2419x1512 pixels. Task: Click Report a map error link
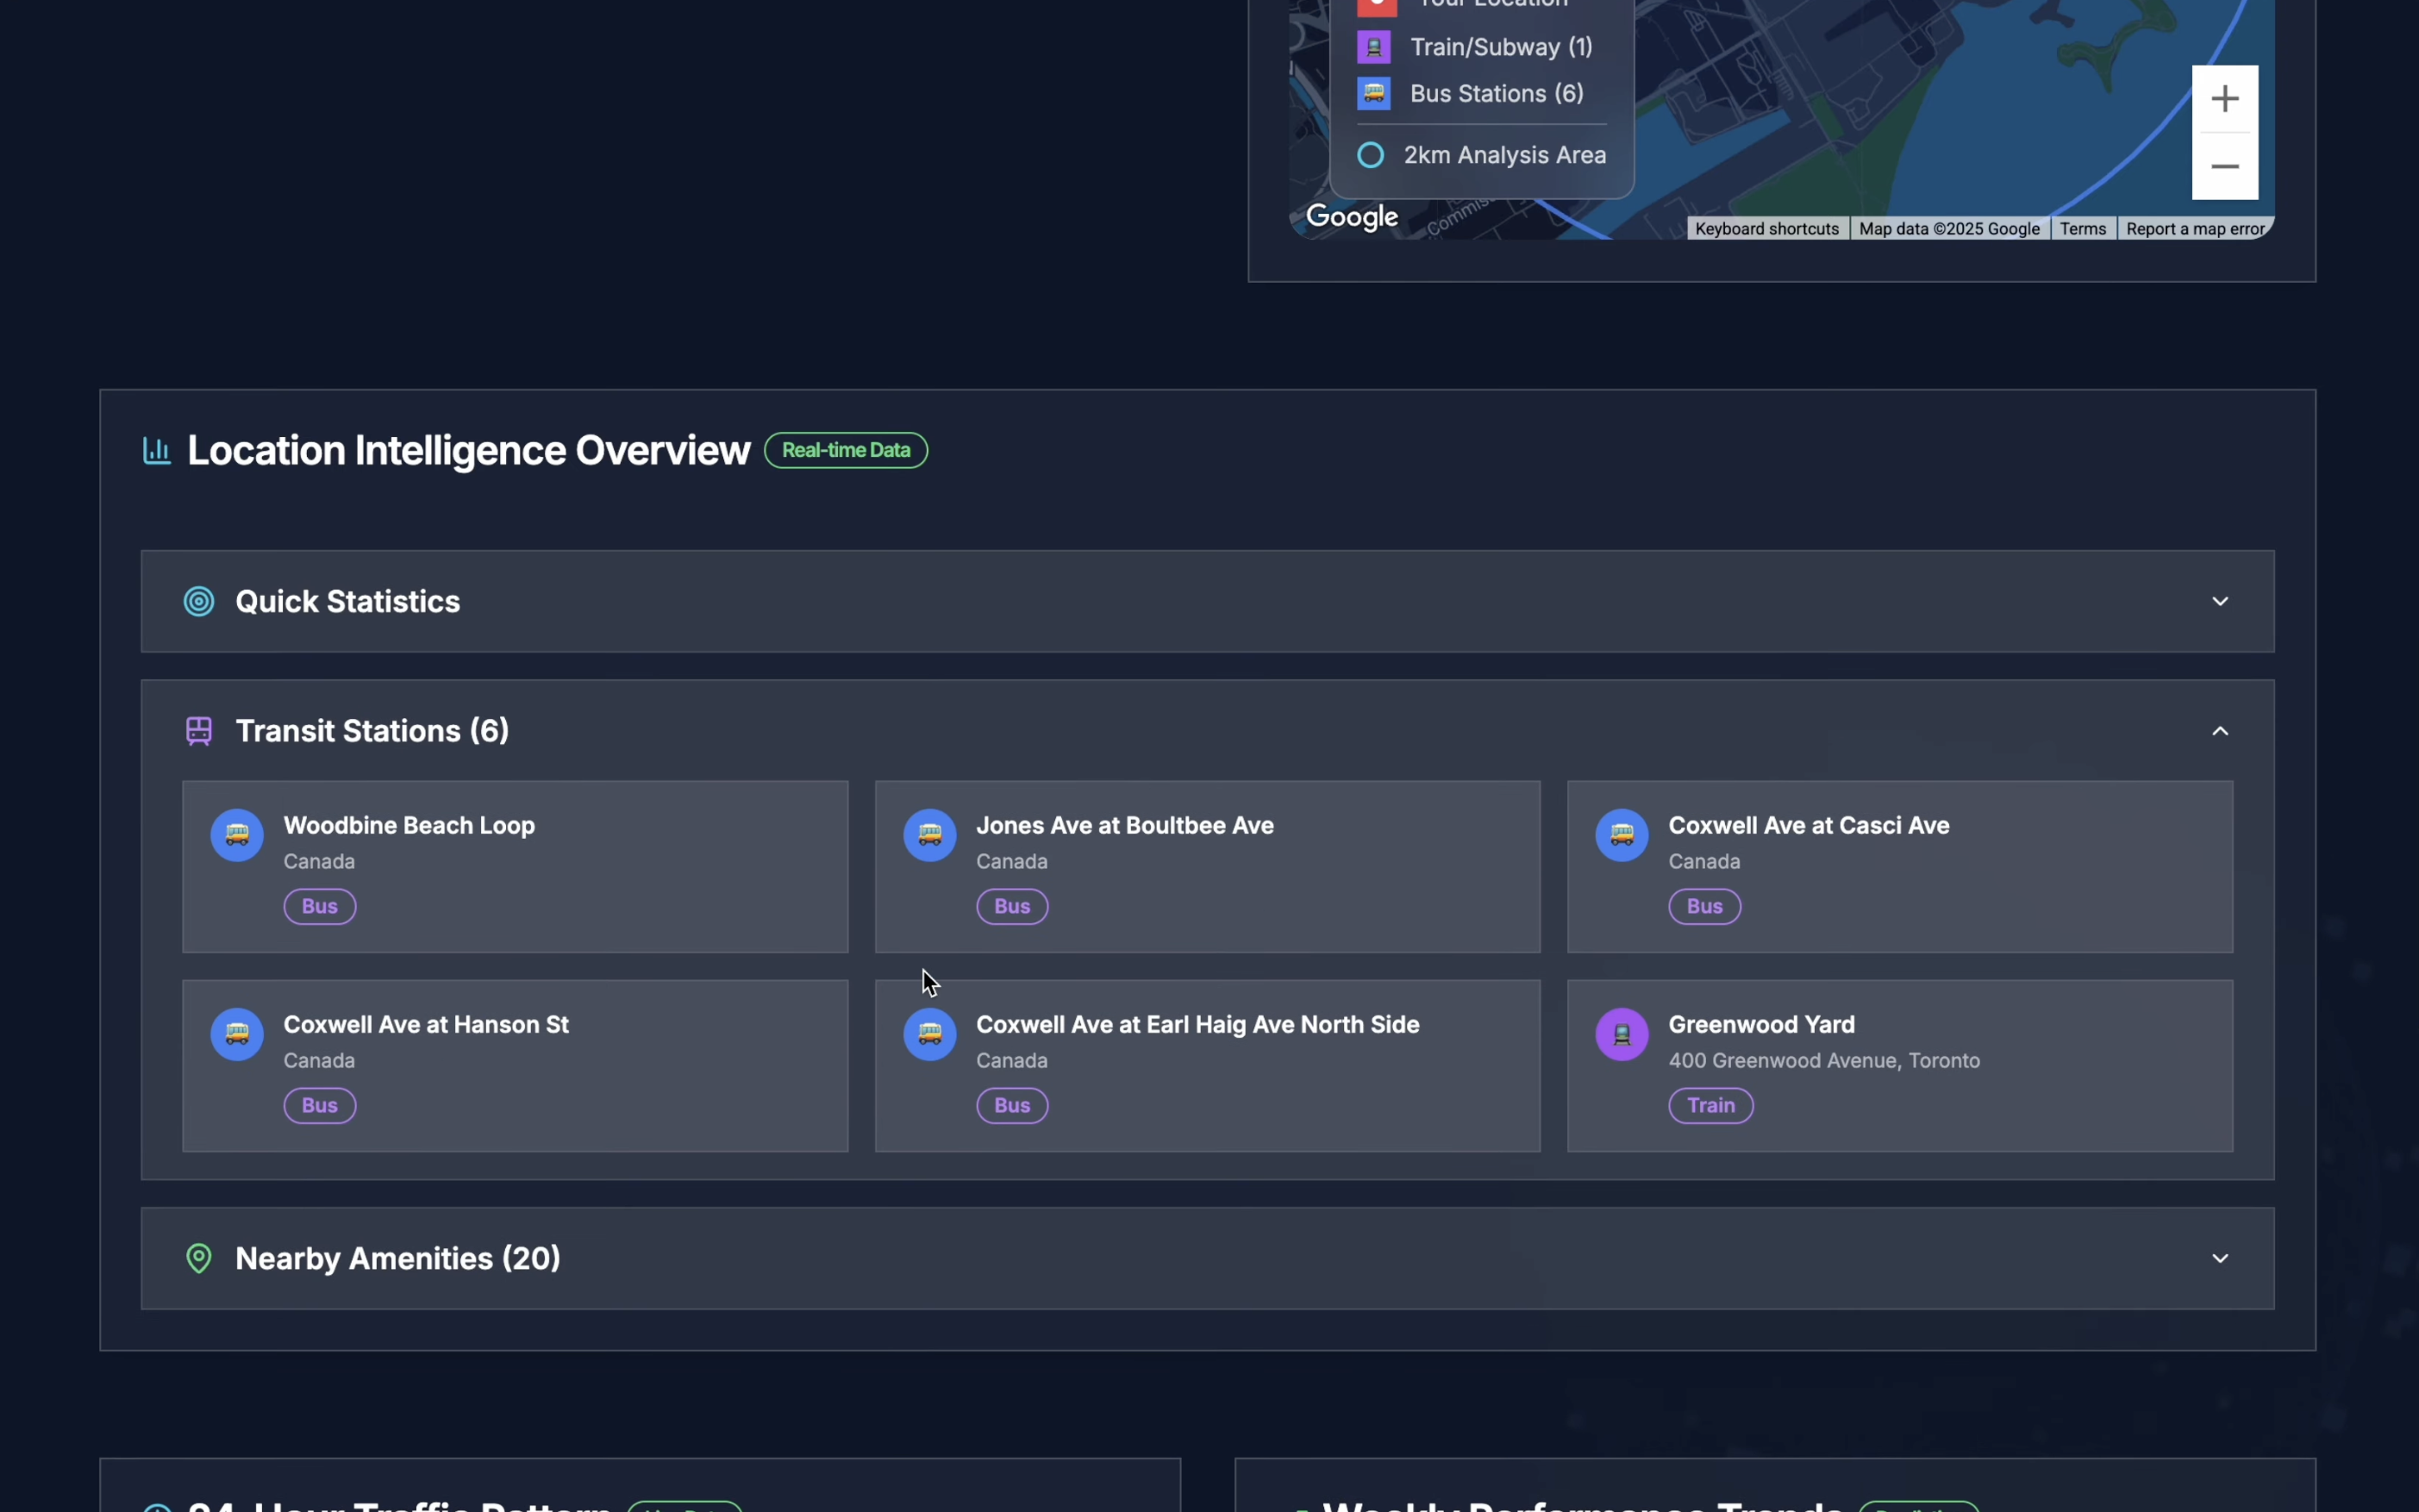tap(2194, 229)
